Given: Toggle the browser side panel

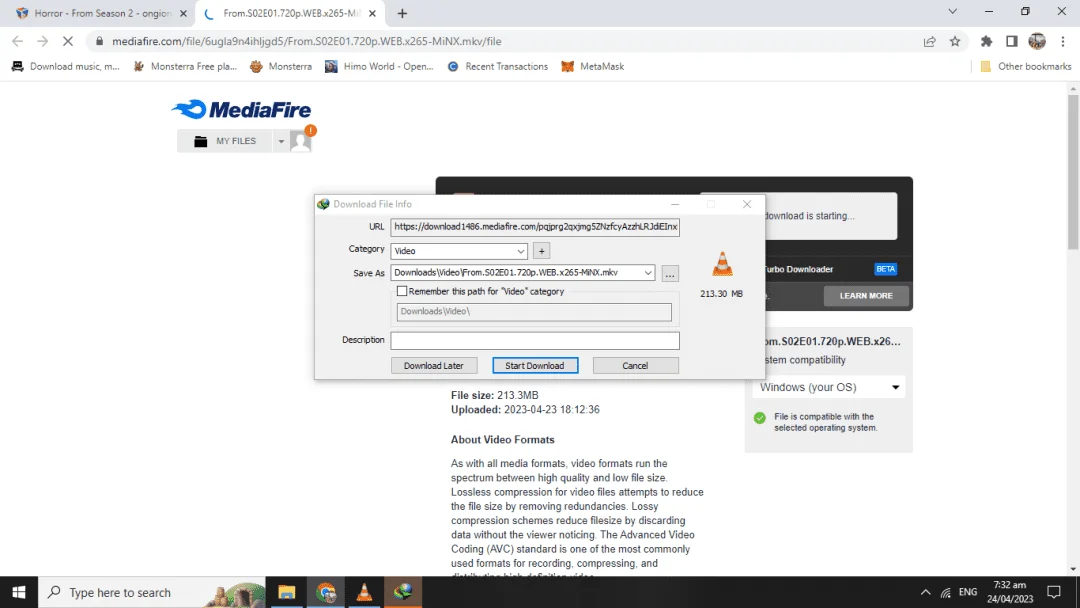Looking at the screenshot, I should point(1011,41).
